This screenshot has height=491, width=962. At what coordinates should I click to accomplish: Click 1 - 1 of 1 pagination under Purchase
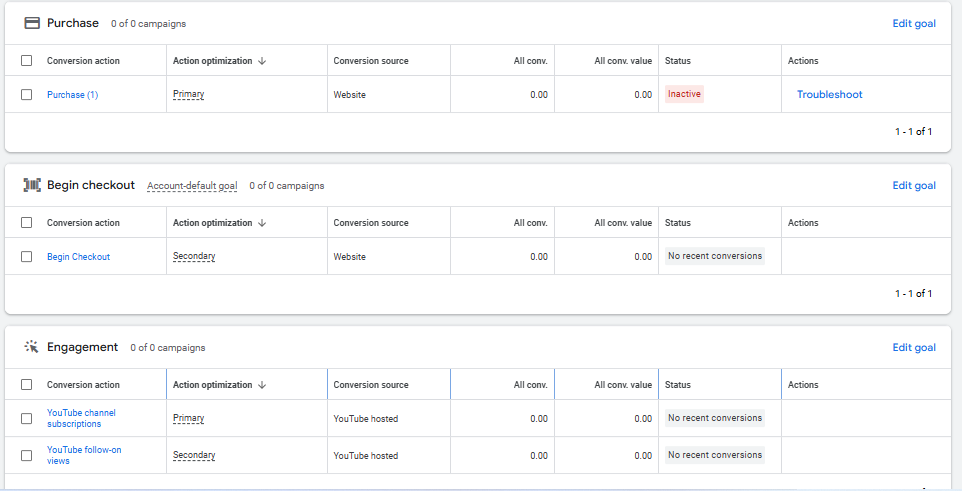(x=914, y=131)
